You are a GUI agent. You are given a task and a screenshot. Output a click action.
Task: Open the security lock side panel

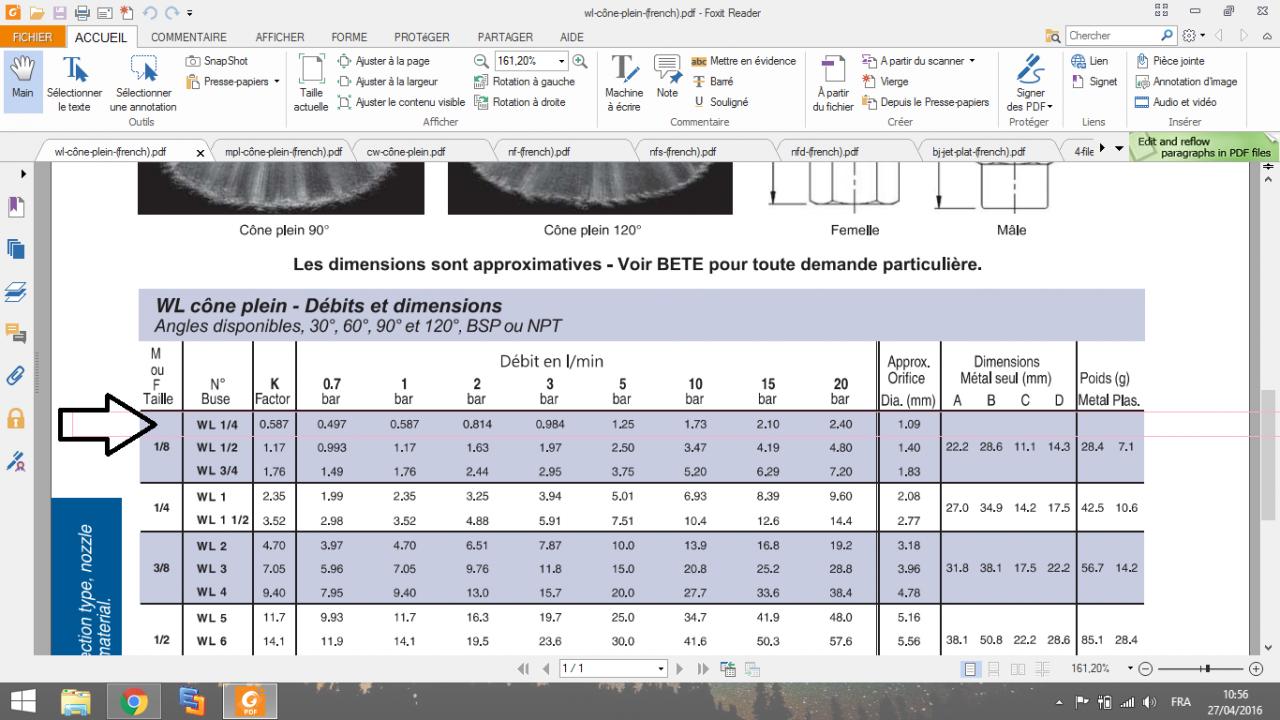pyautogui.click(x=16, y=417)
